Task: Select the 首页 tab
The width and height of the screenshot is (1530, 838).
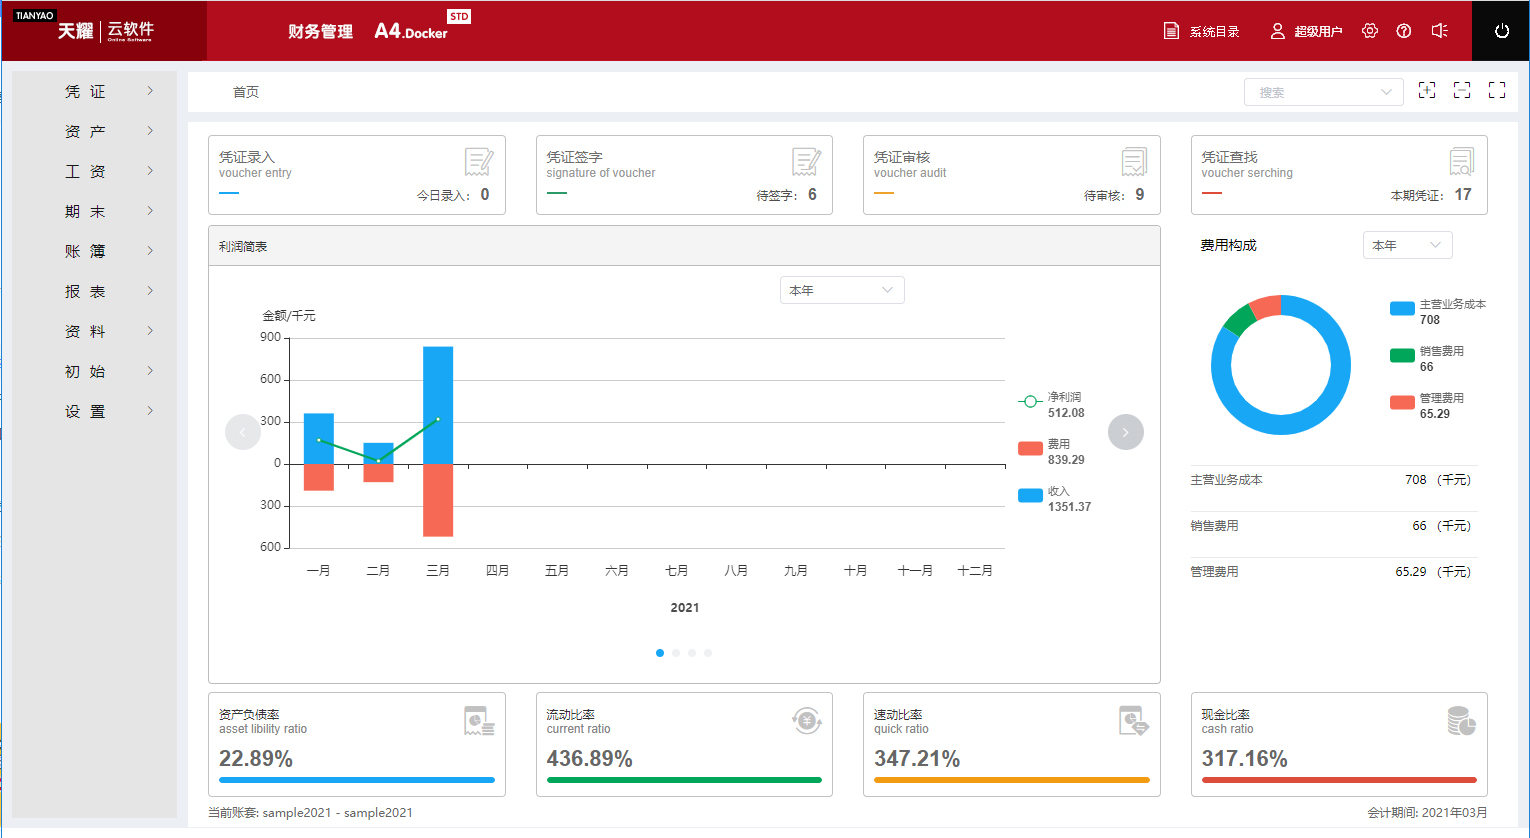Action: (246, 92)
